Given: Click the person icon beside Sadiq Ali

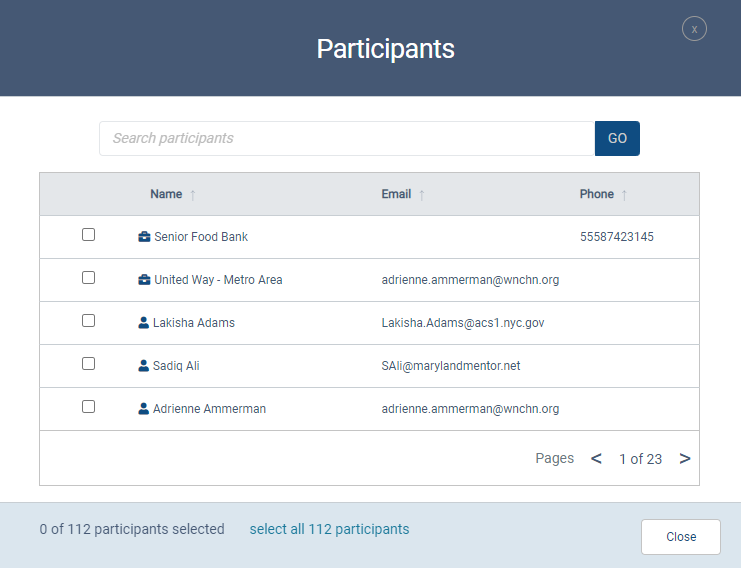Looking at the screenshot, I should [144, 366].
